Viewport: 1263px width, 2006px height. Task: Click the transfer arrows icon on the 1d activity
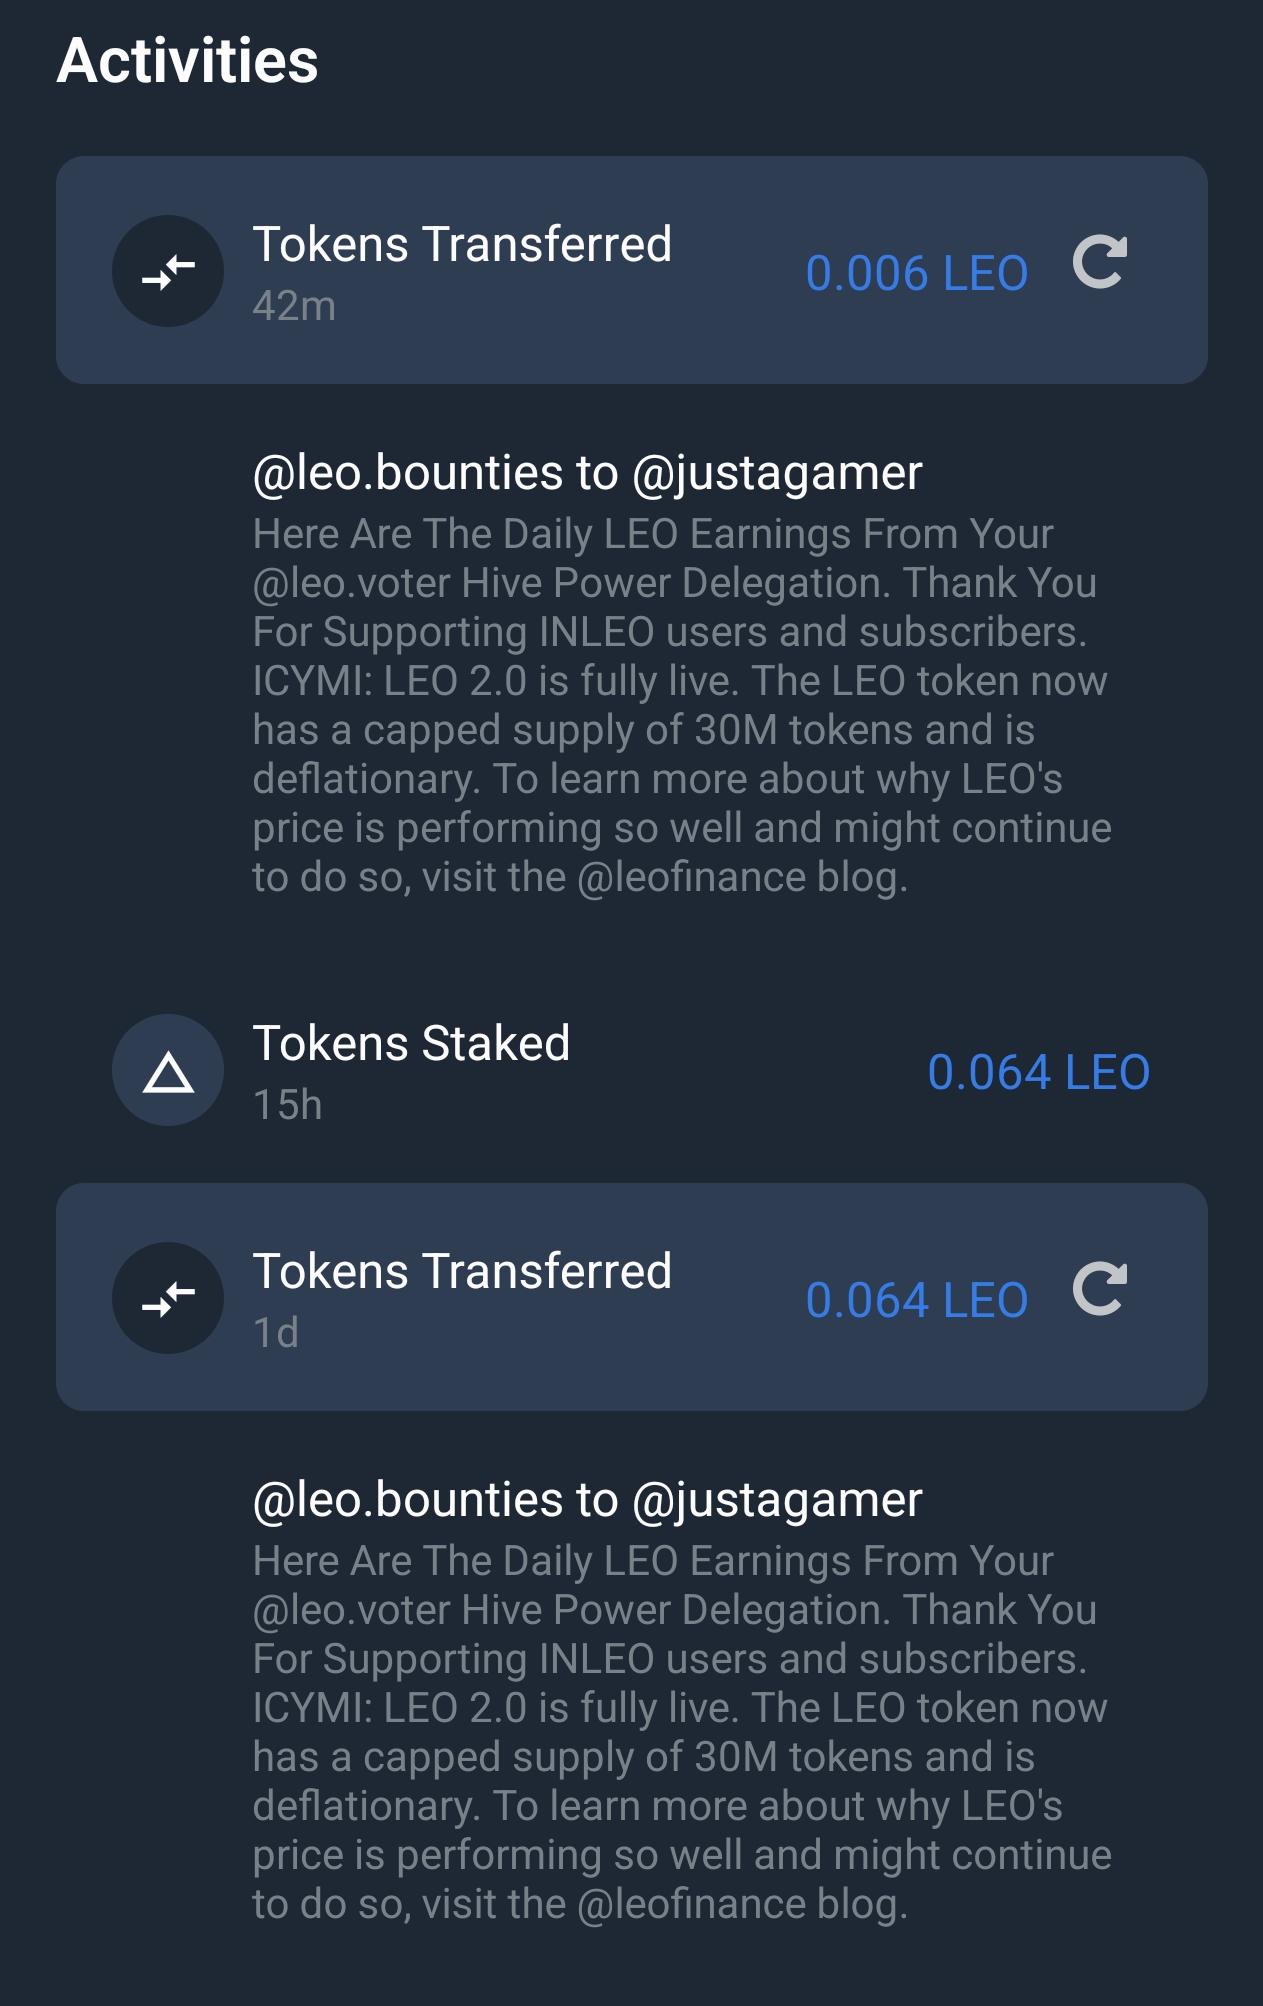[x=168, y=1298]
